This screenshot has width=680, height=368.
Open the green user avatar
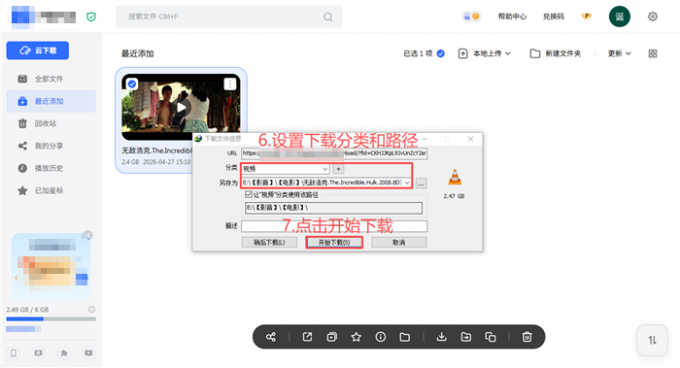point(619,16)
